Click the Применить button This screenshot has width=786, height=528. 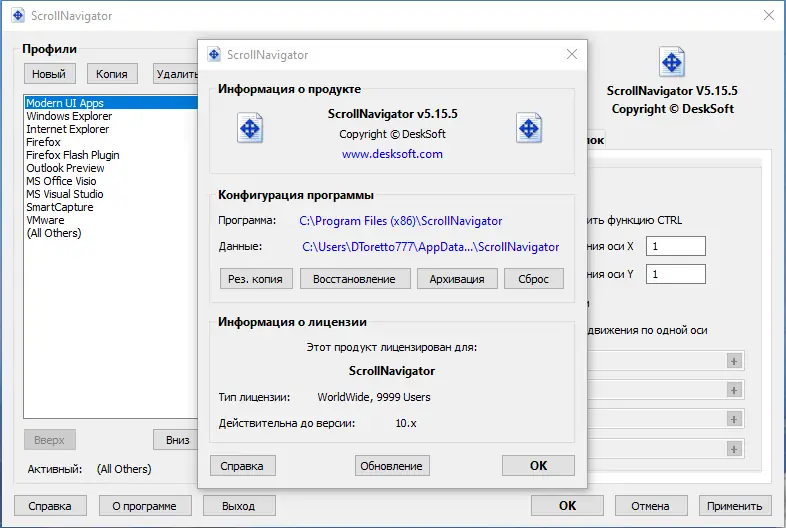click(734, 506)
